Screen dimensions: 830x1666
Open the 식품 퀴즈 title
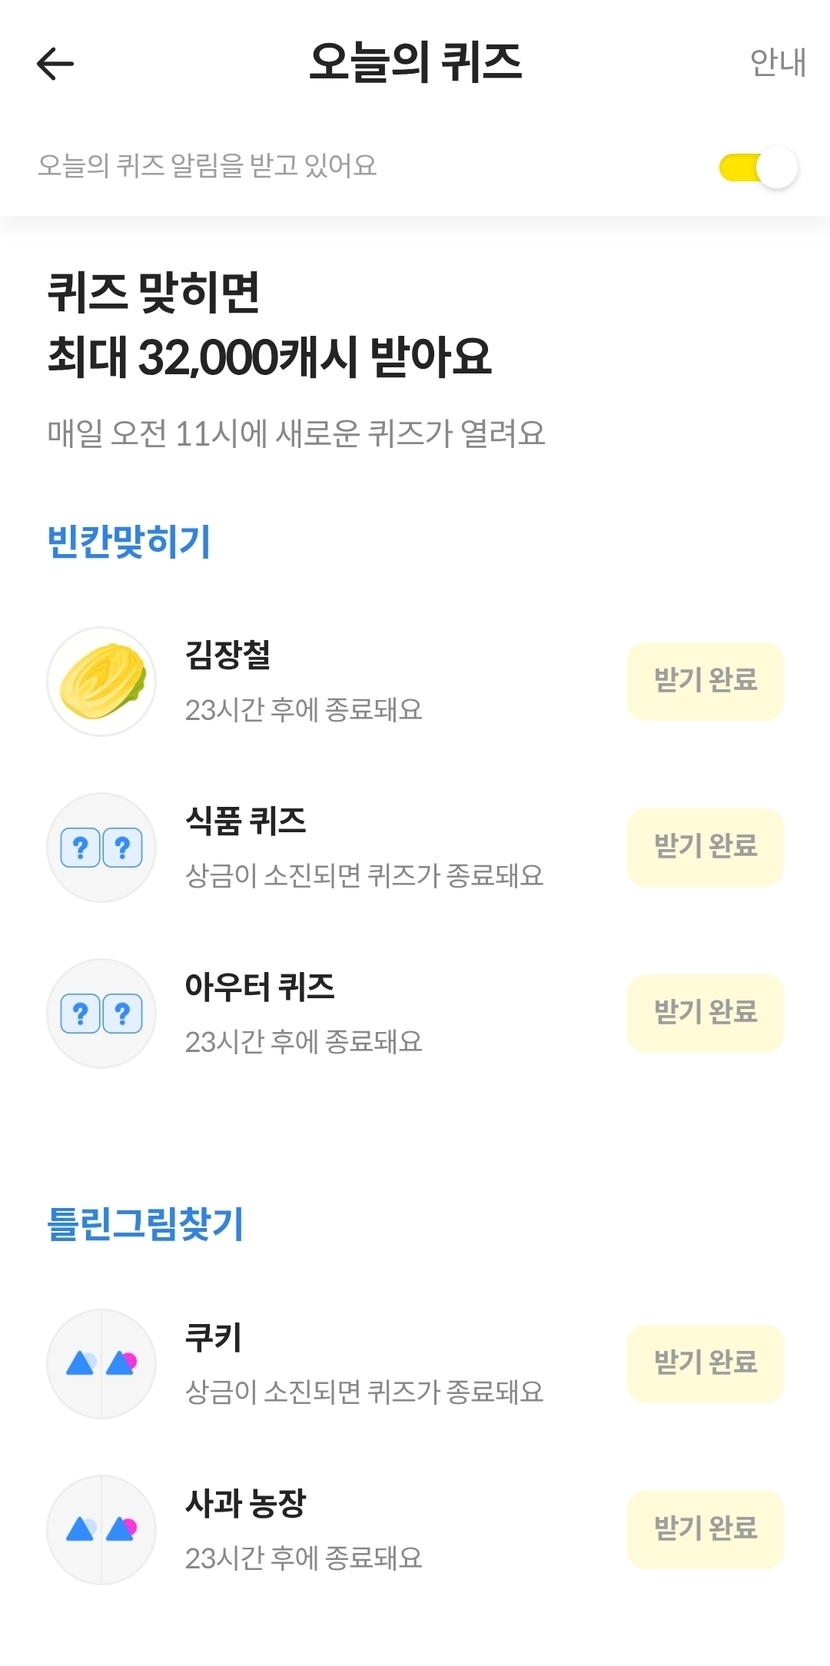[246, 821]
